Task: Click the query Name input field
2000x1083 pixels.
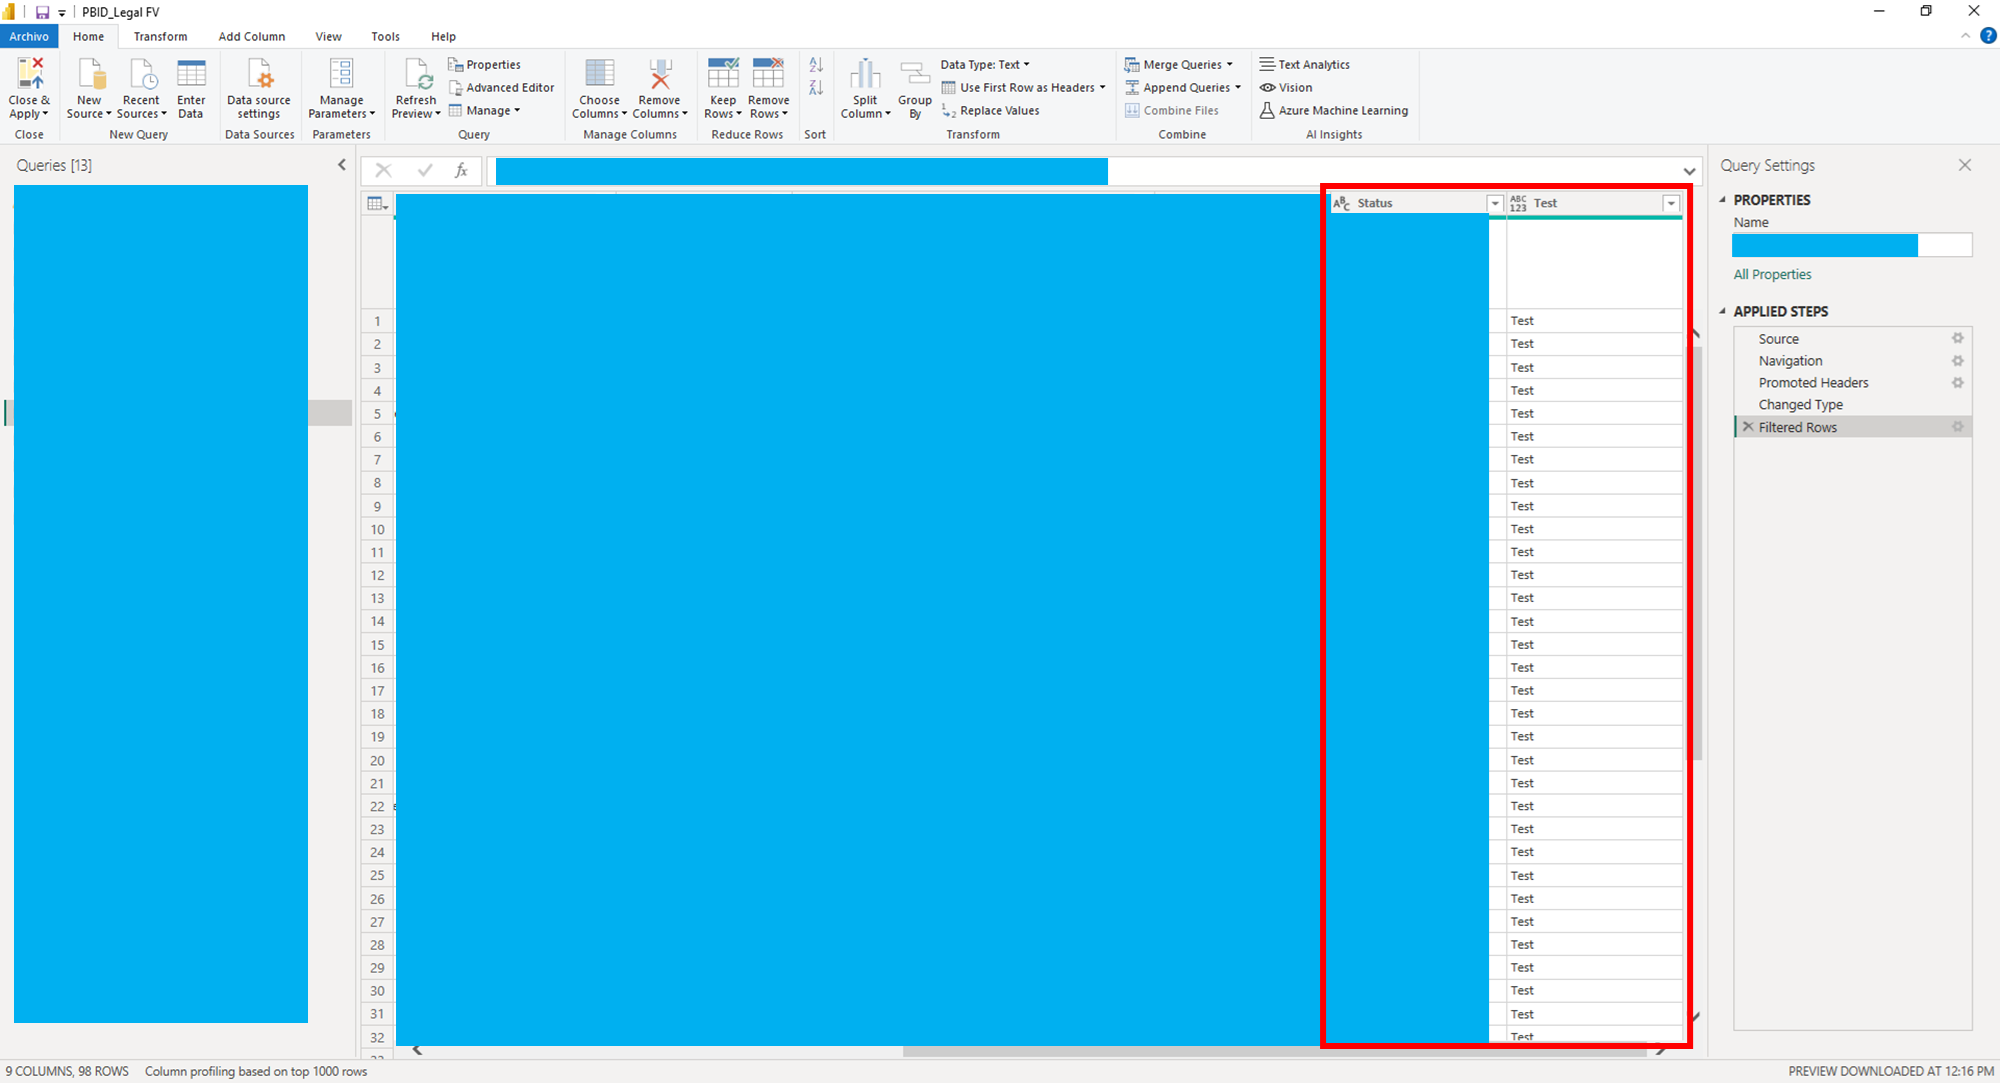Action: [1852, 245]
